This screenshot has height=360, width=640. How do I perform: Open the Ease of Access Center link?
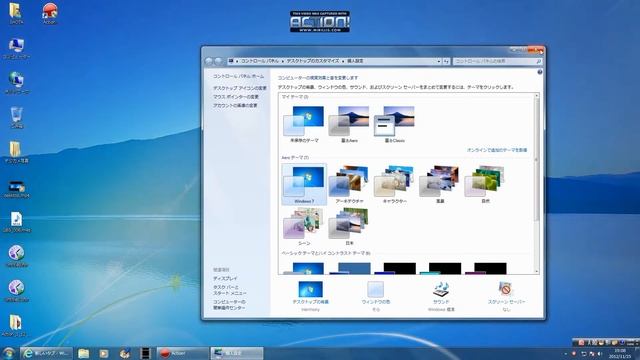[229, 305]
